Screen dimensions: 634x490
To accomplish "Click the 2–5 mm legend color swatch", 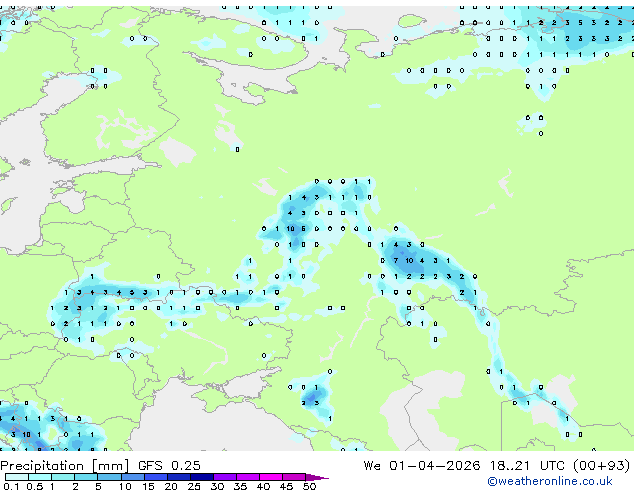I will pos(86,477).
